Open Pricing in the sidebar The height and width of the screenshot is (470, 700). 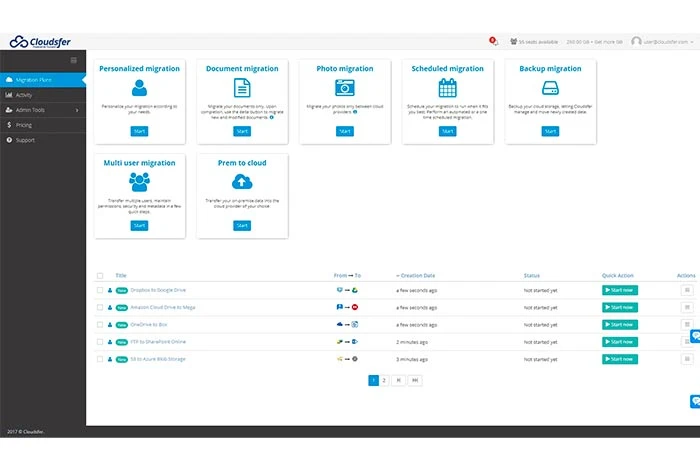(43, 125)
